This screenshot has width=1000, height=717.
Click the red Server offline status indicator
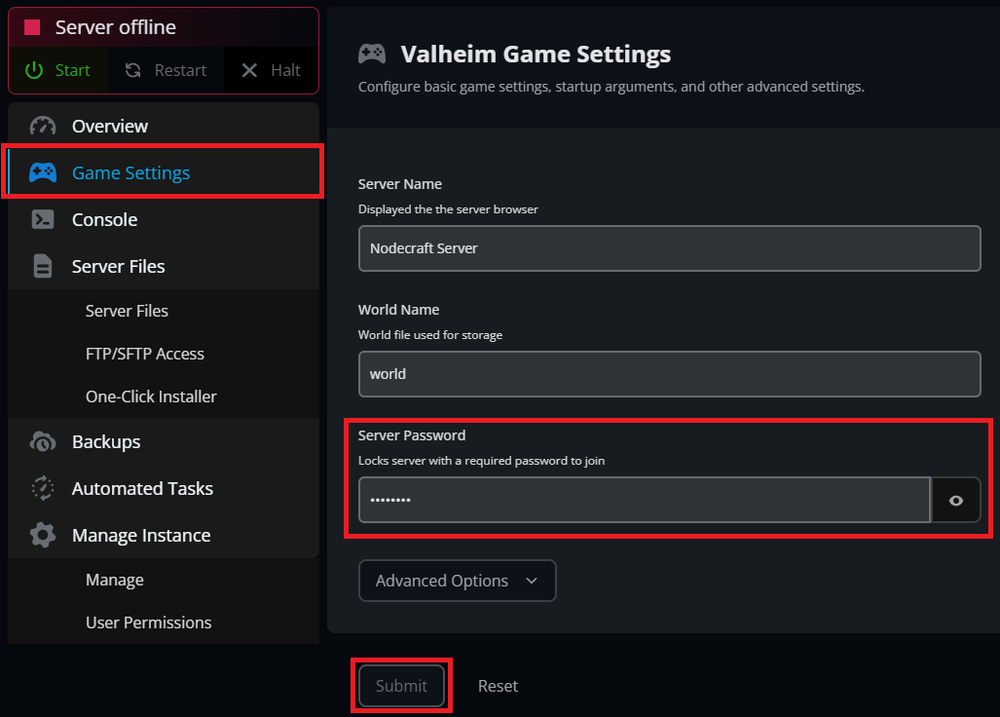pyautogui.click(x=34, y=26)
